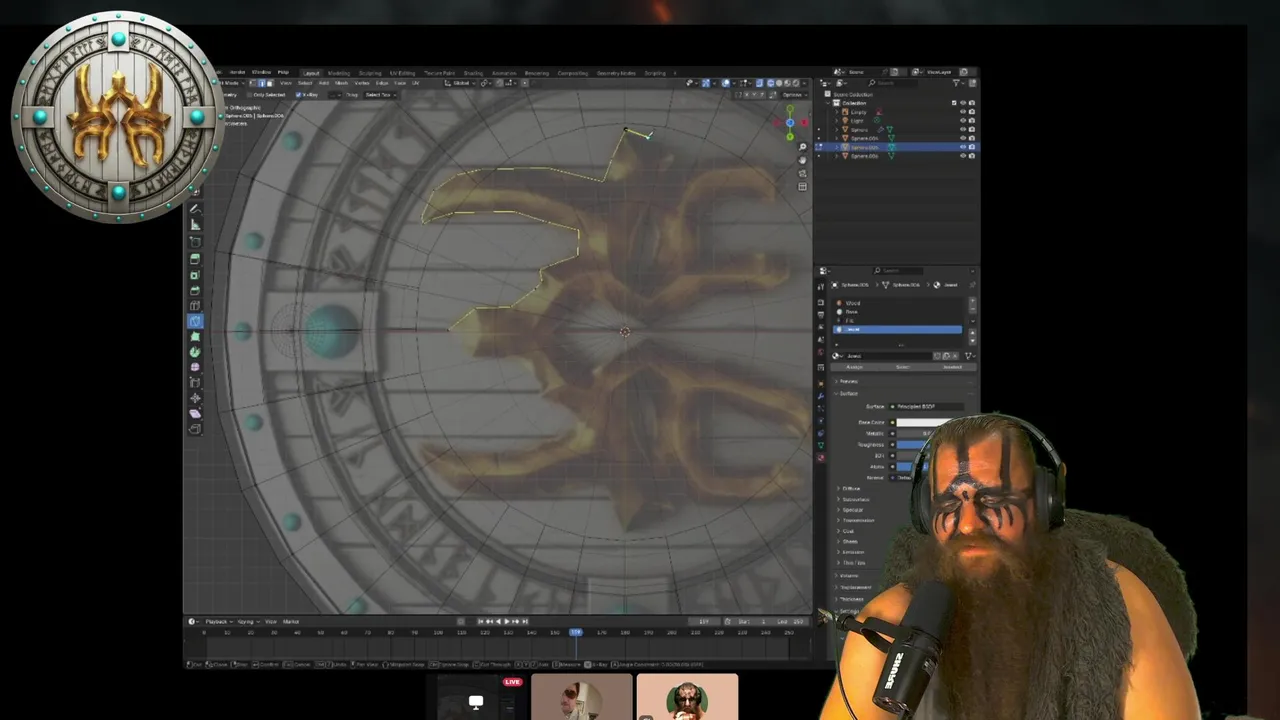Click the viewport pan hand gizmo
Viewport: 1280px width, 720px height.
click(x=802, y=160)
